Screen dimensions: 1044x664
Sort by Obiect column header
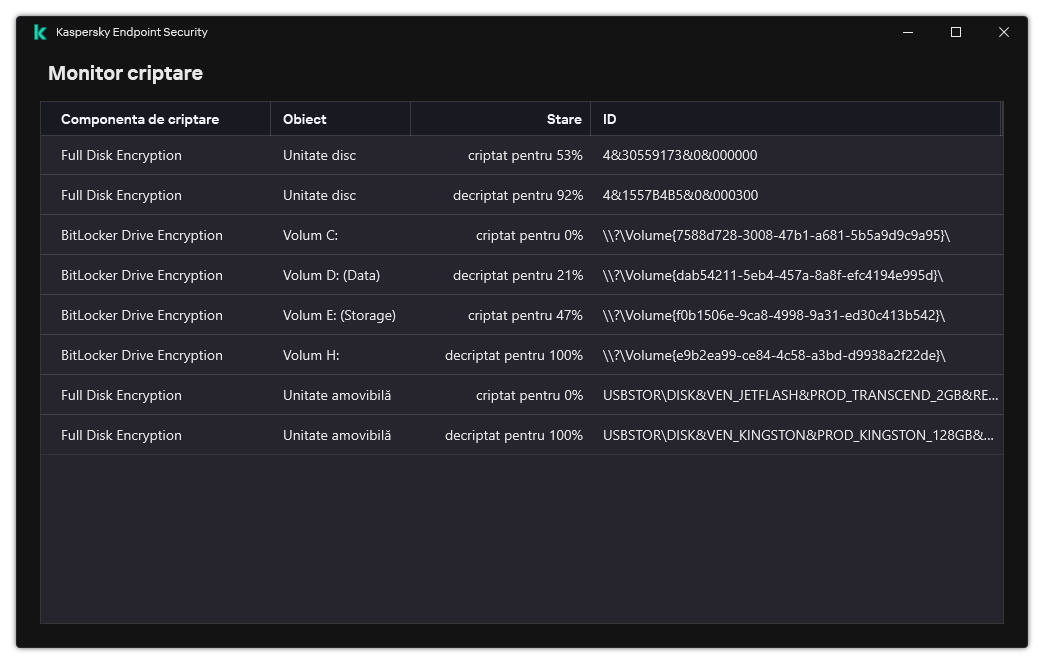(305, 119)
